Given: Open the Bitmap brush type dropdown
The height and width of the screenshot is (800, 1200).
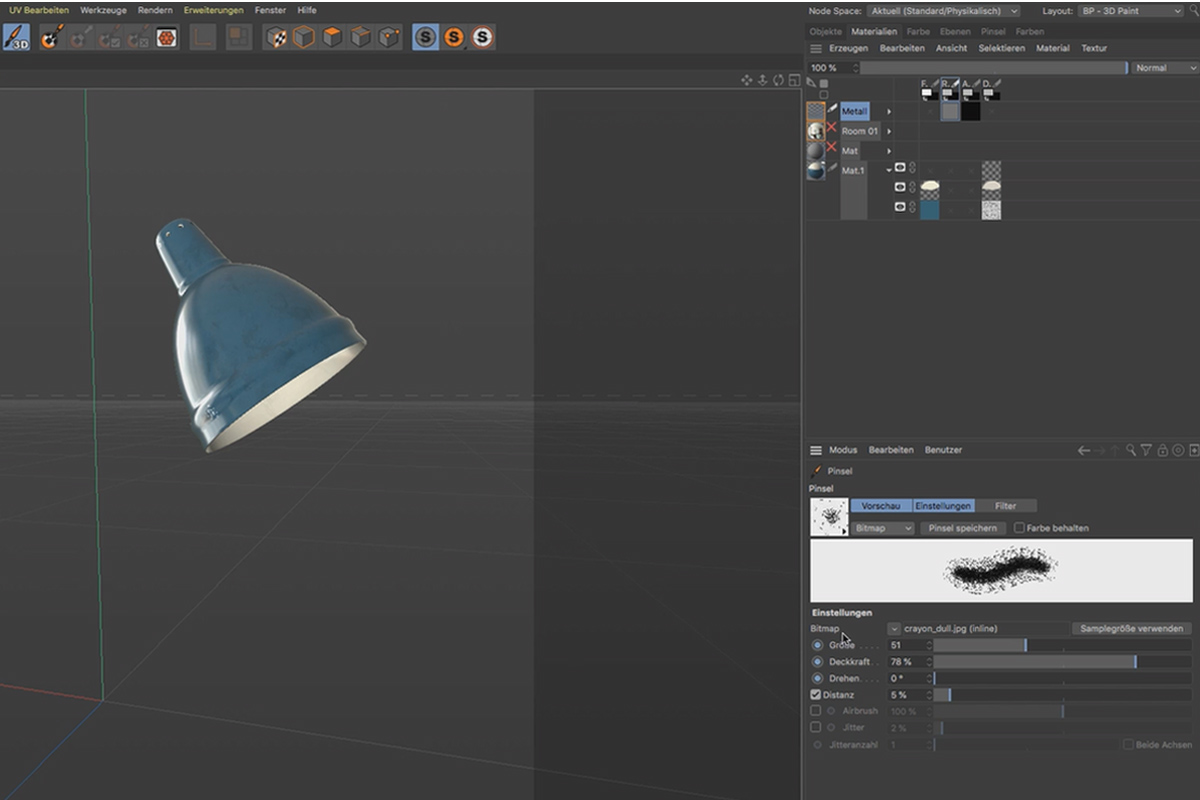Looking at the screenshot, I should pyautogui.click(x=882, y=528).
